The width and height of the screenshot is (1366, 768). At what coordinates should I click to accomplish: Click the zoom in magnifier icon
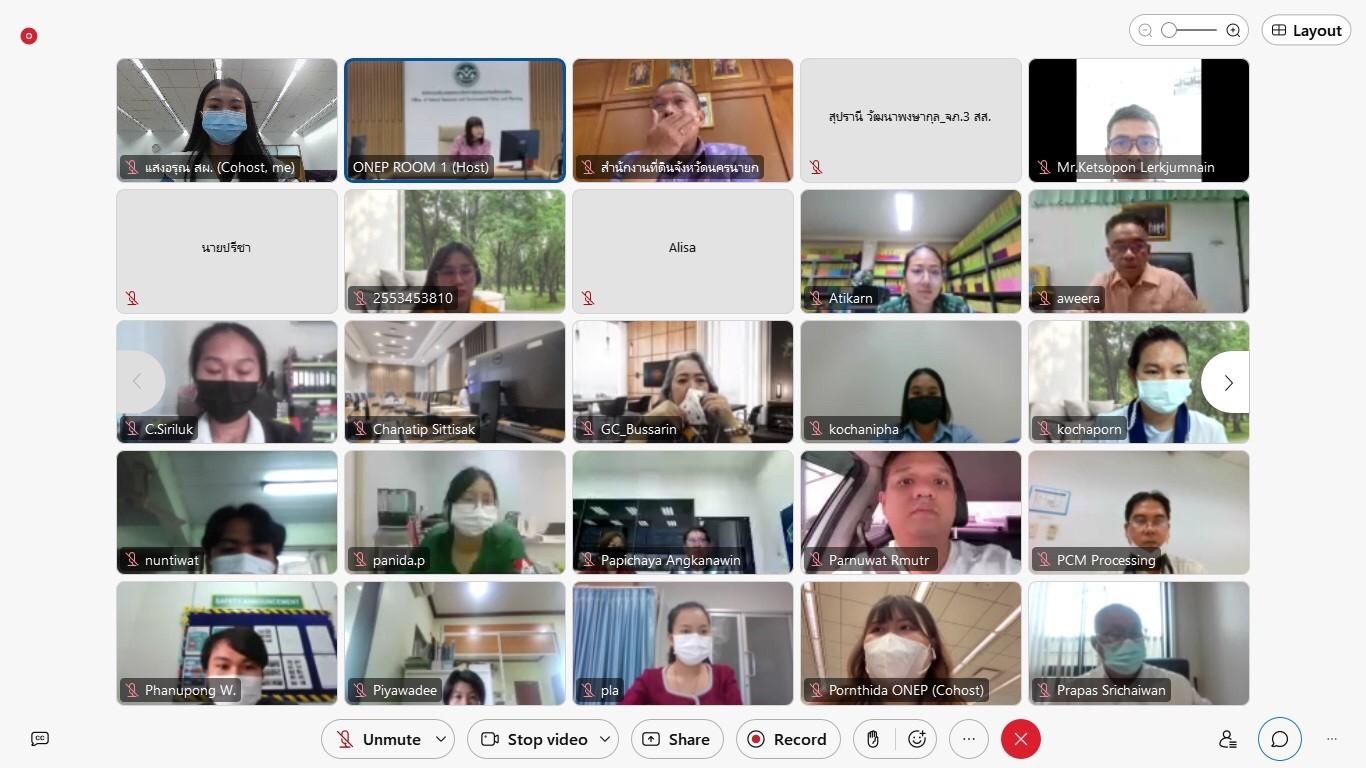point(1233,31)
